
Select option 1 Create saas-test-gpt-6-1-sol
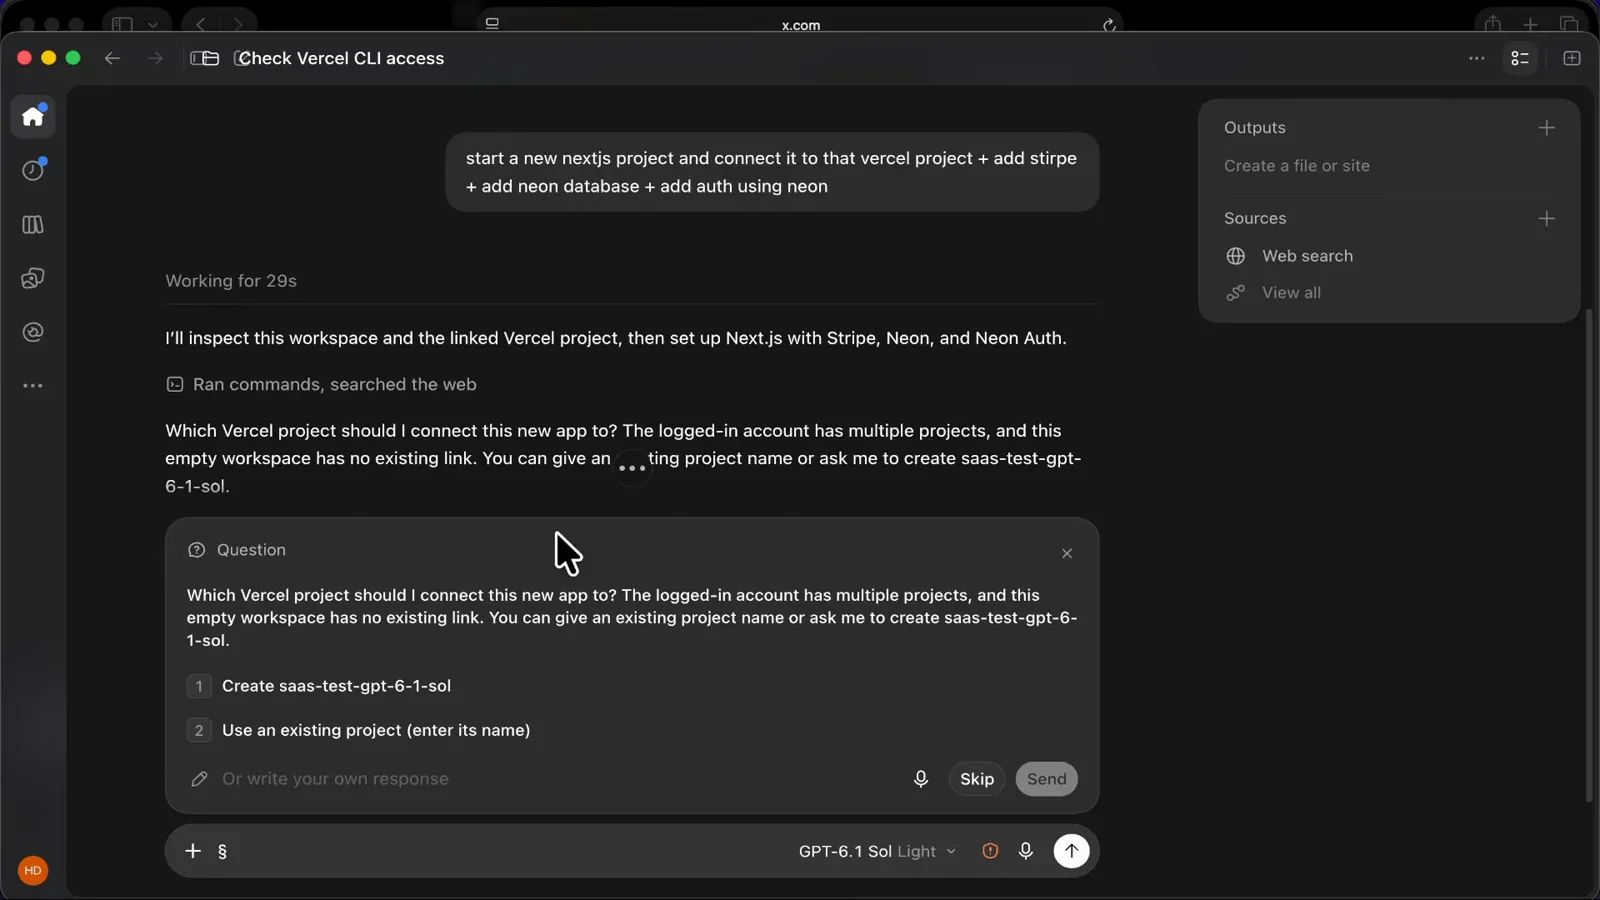(x=632, y=686)
